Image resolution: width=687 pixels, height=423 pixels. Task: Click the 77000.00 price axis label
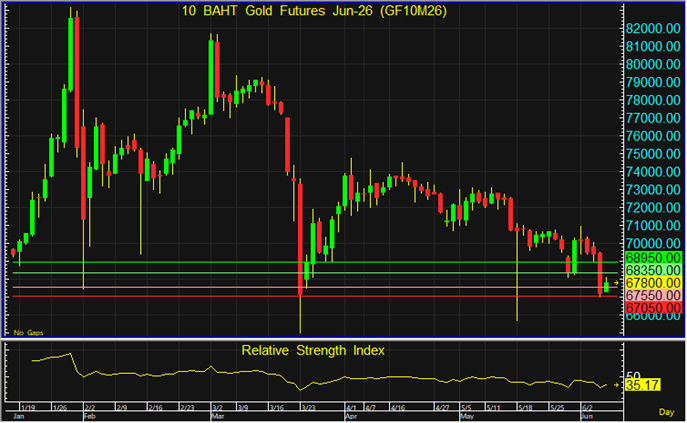(653, 118)
